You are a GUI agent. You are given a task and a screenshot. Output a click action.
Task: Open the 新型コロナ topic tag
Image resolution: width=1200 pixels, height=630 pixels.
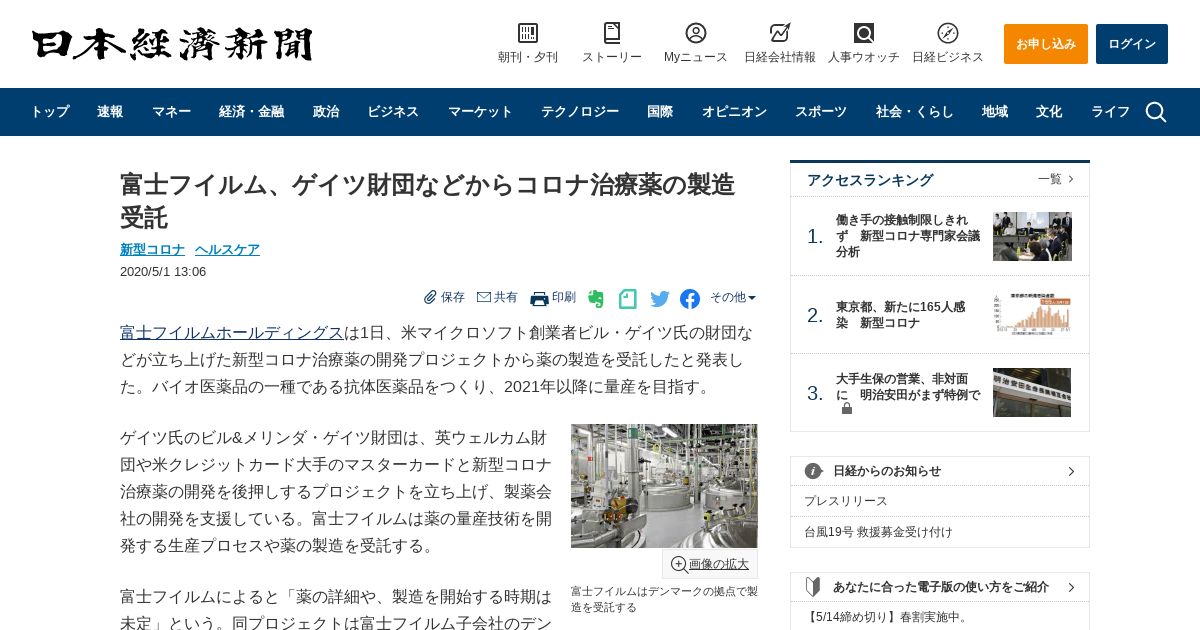point(152,250)
